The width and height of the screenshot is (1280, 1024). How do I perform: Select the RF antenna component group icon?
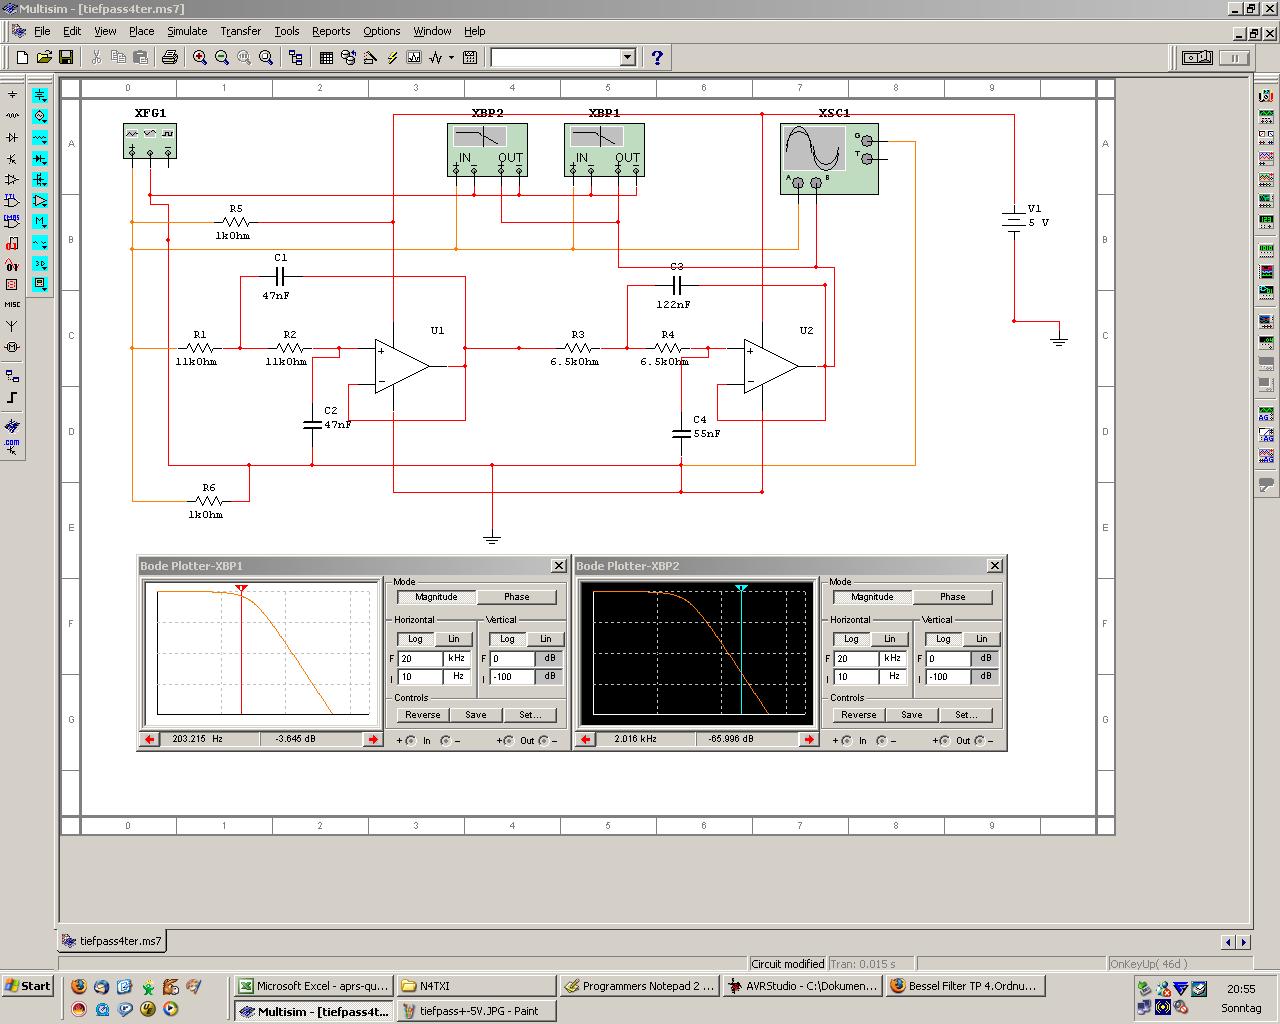tap(12, 326)
